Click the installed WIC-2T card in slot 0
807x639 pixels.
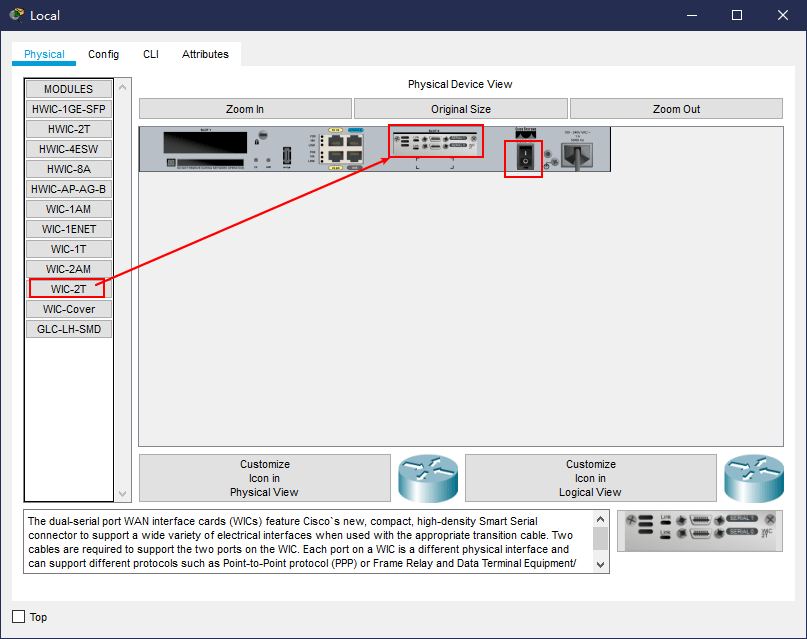(435, 142)
